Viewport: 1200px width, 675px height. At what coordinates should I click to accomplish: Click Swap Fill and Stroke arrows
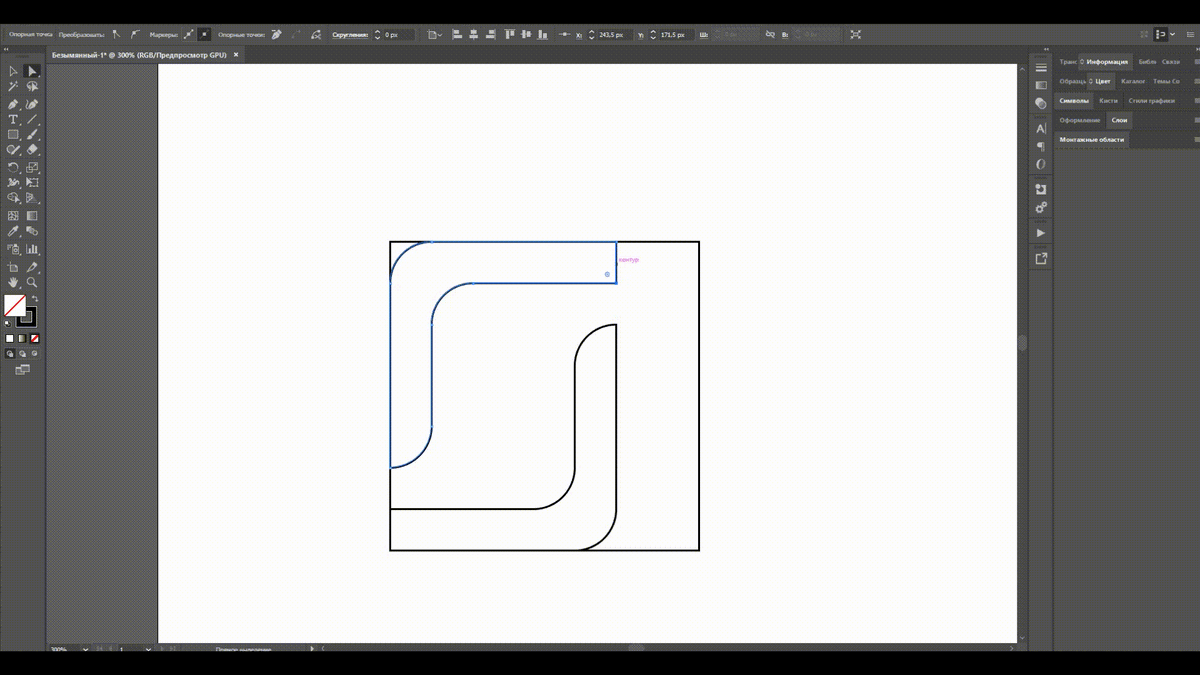click(x=34, y=298)
